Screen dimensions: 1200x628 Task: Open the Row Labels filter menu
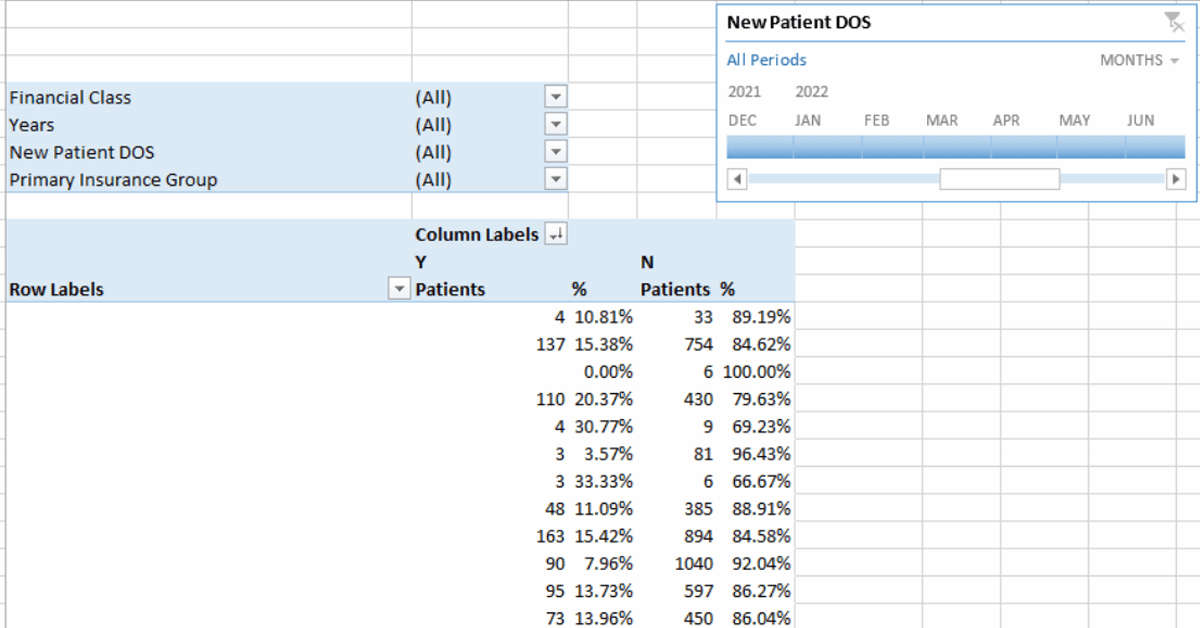tap(398, 288)
